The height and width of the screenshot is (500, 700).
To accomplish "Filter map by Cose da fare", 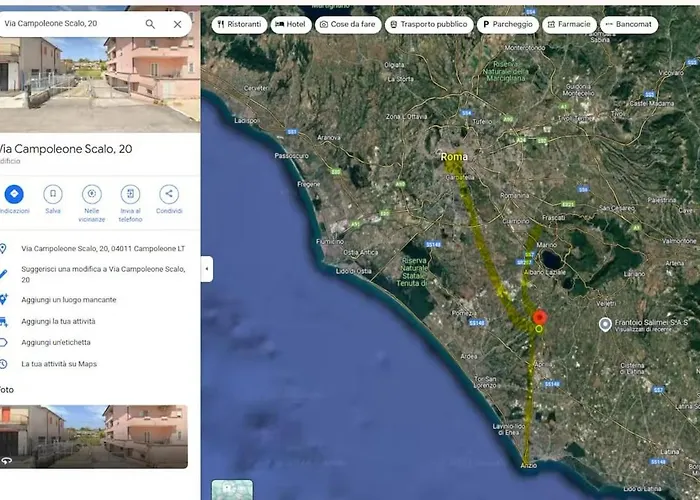I will coord(348,25).
